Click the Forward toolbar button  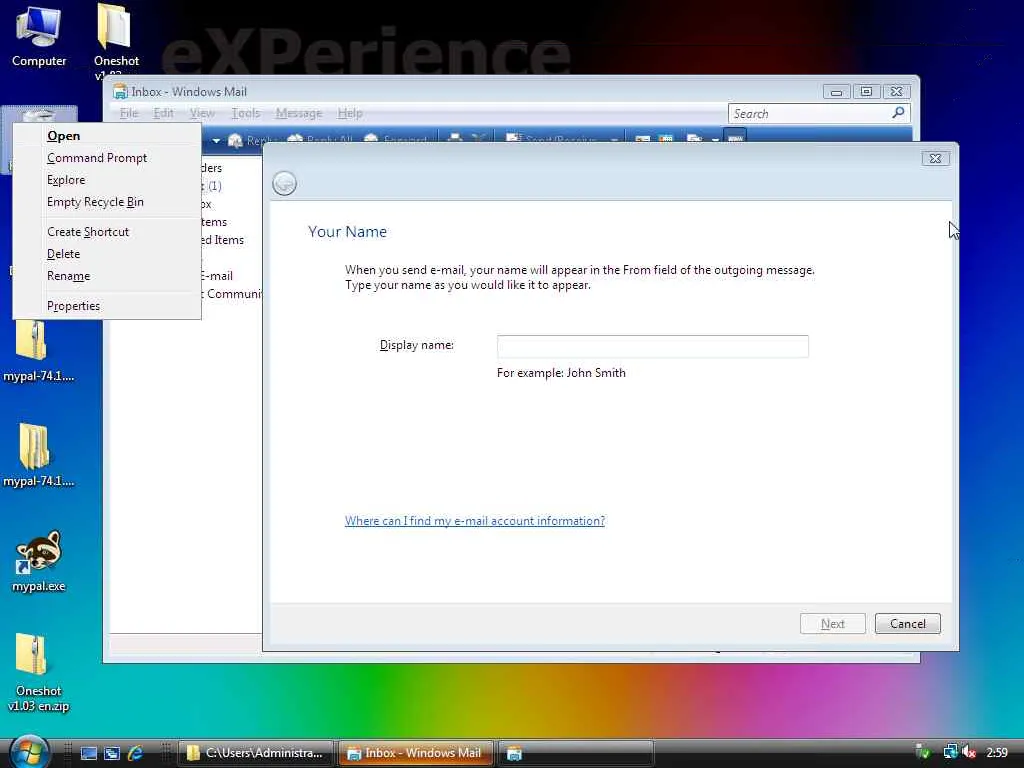point(396,139)
